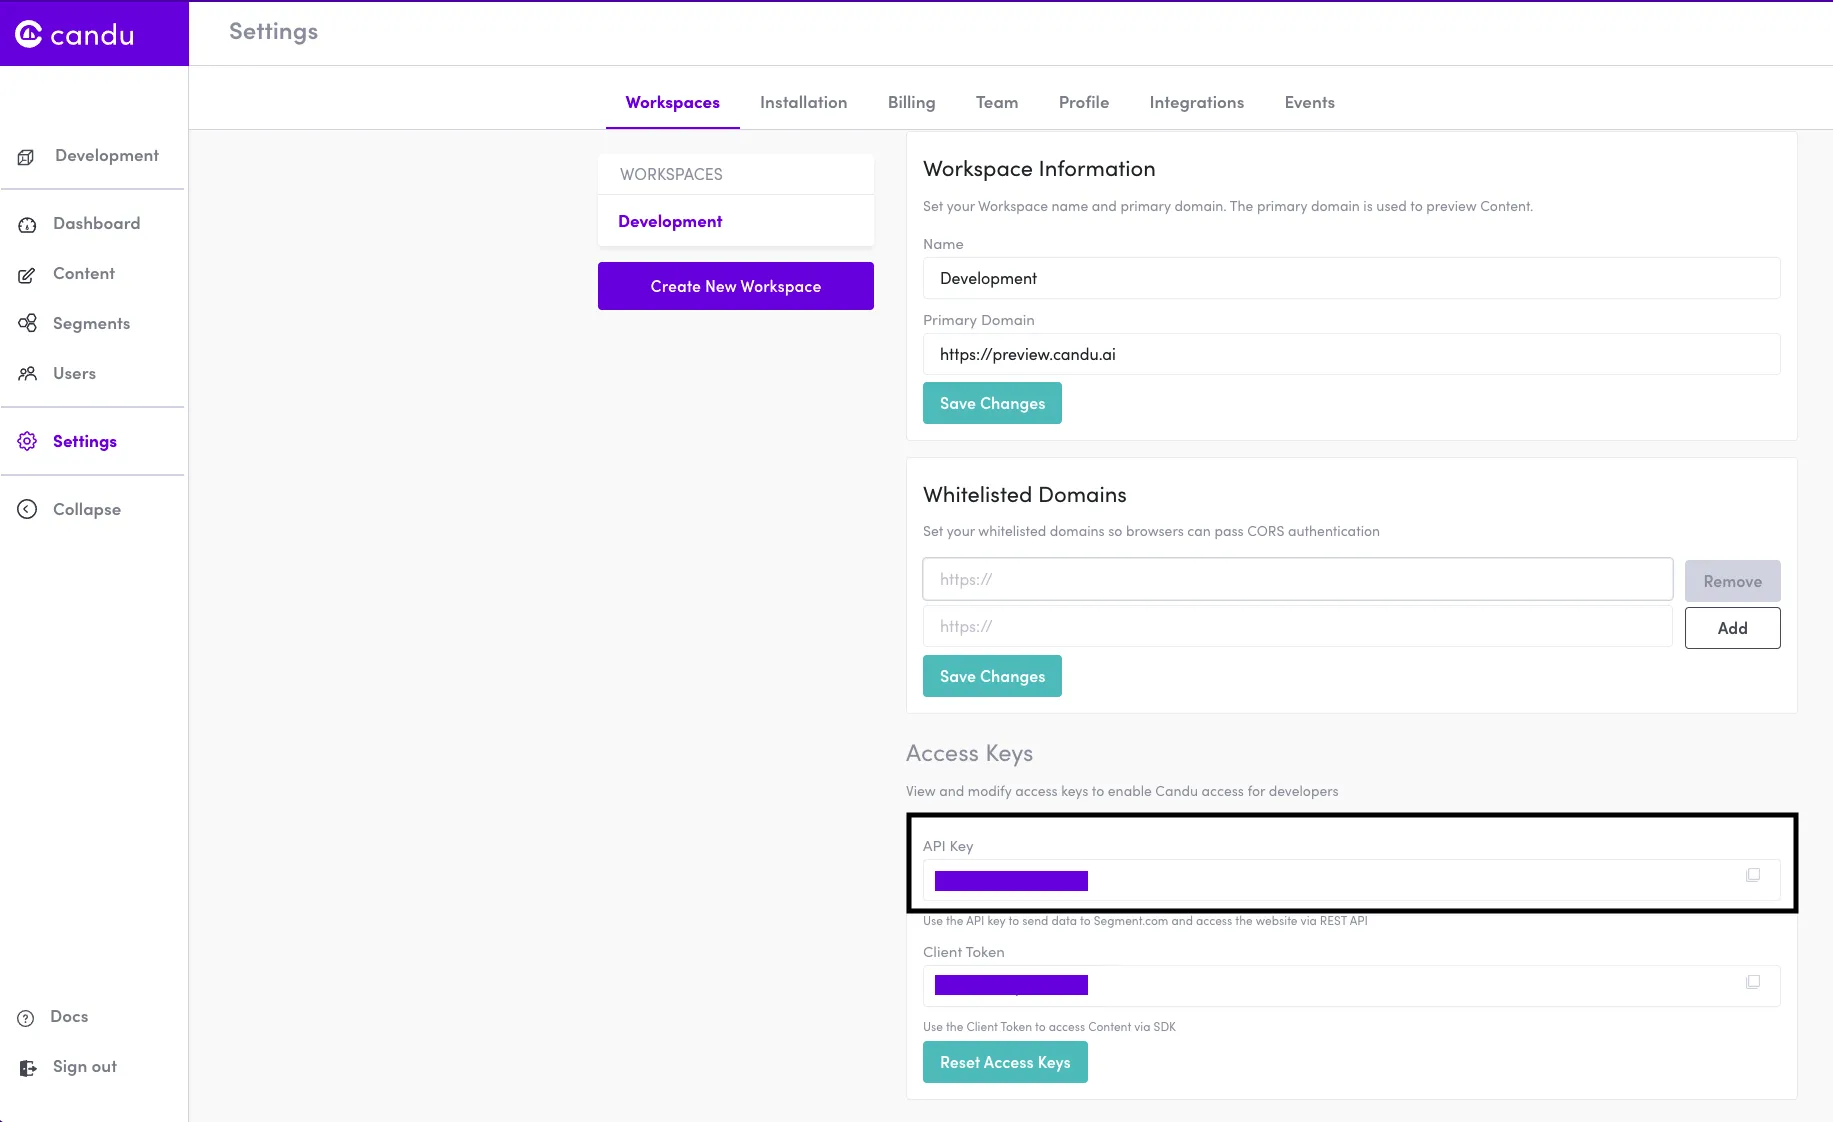Open the Events tab
The height and width of the screenshot is (1122, 1833).
(x=1309, y=102)
